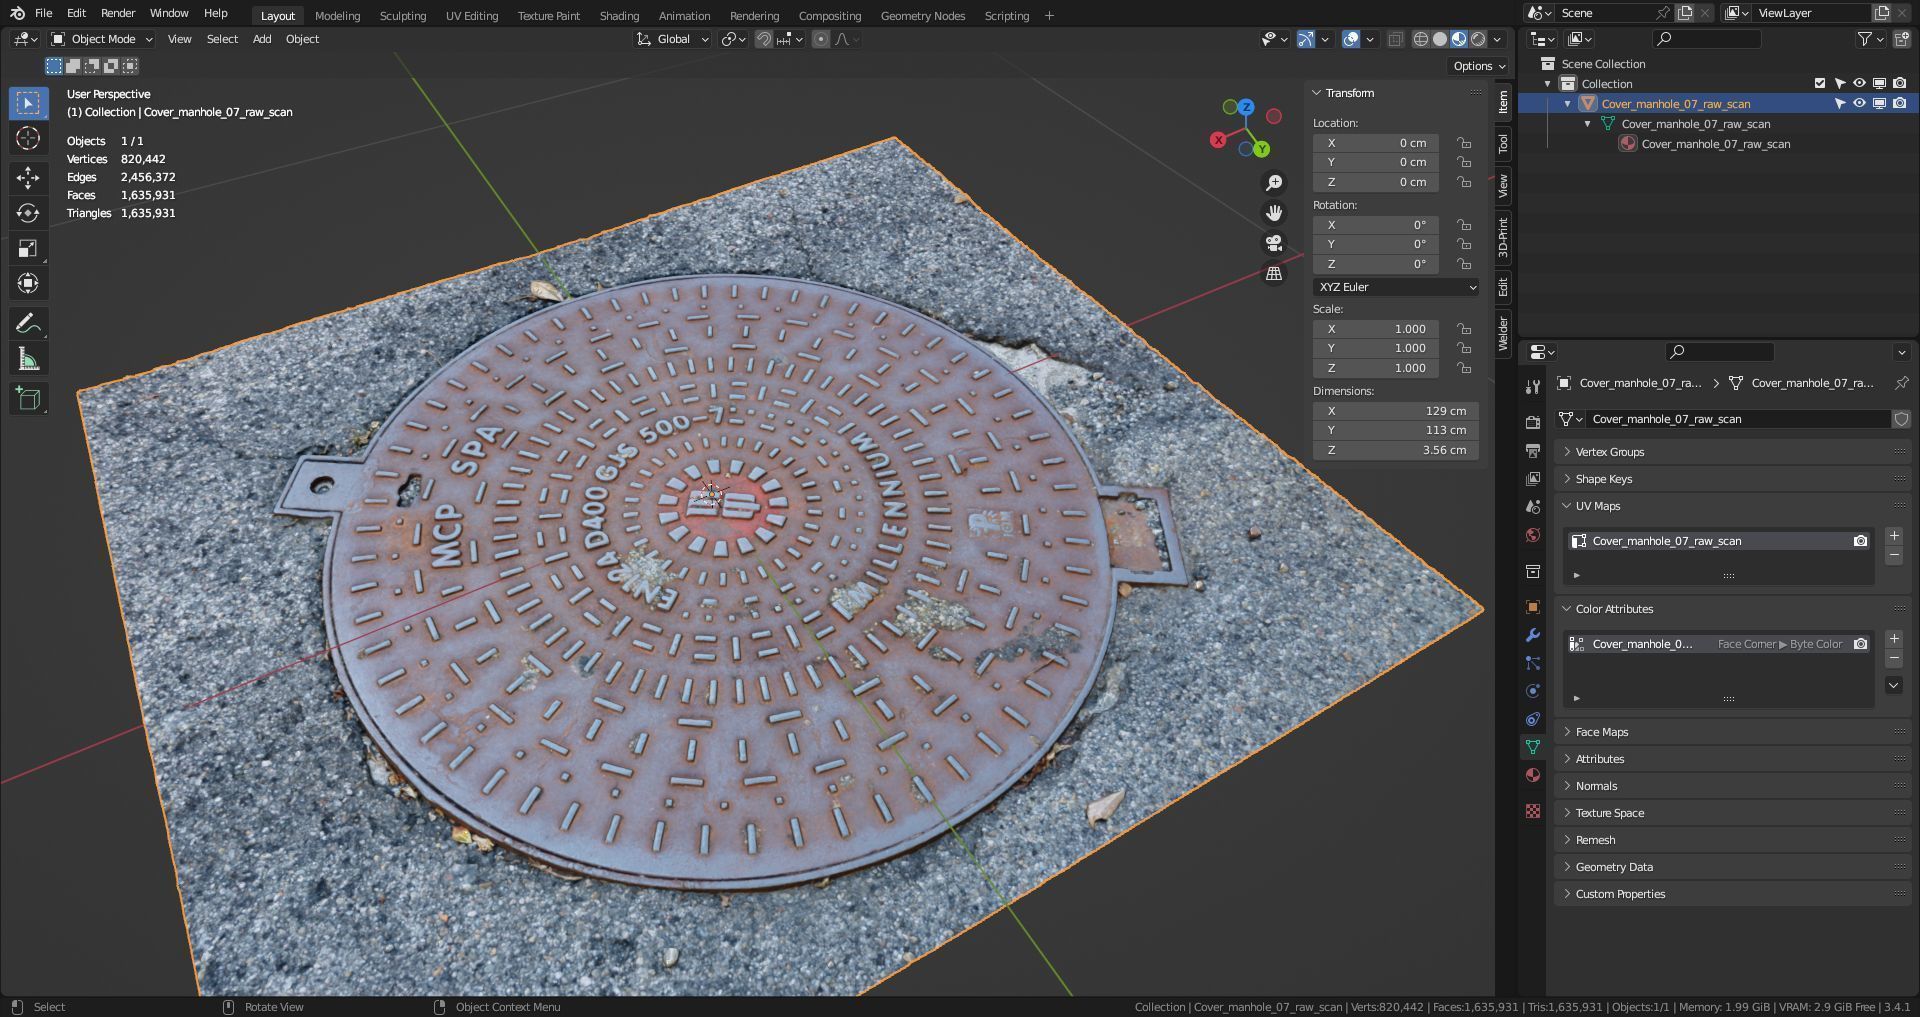The image size is (1920, 1017).
Task: Activate the Cursor tool
Action: (28, 138)
